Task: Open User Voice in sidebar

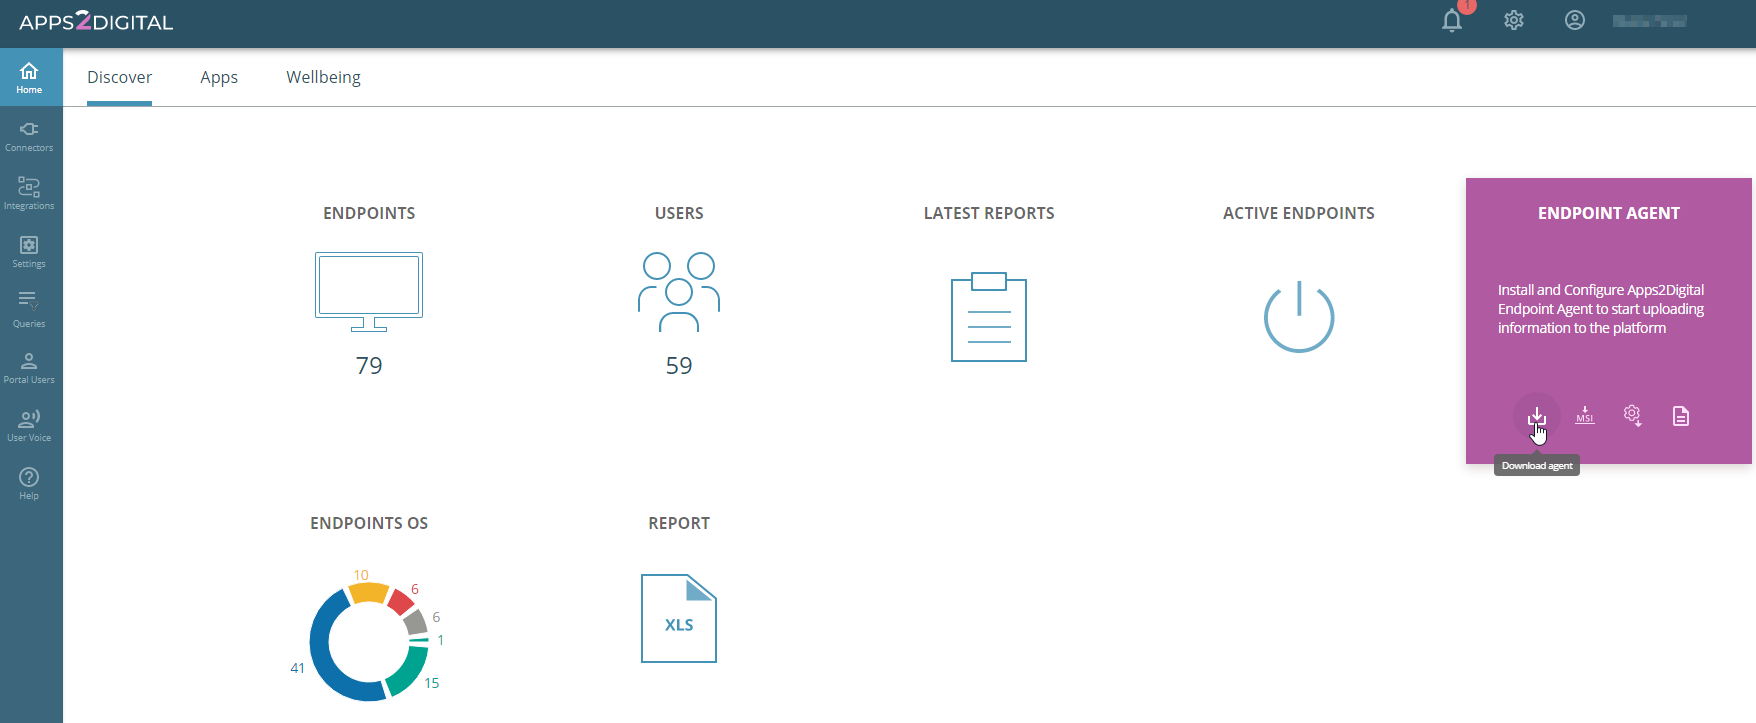Action: click(29, 426)
